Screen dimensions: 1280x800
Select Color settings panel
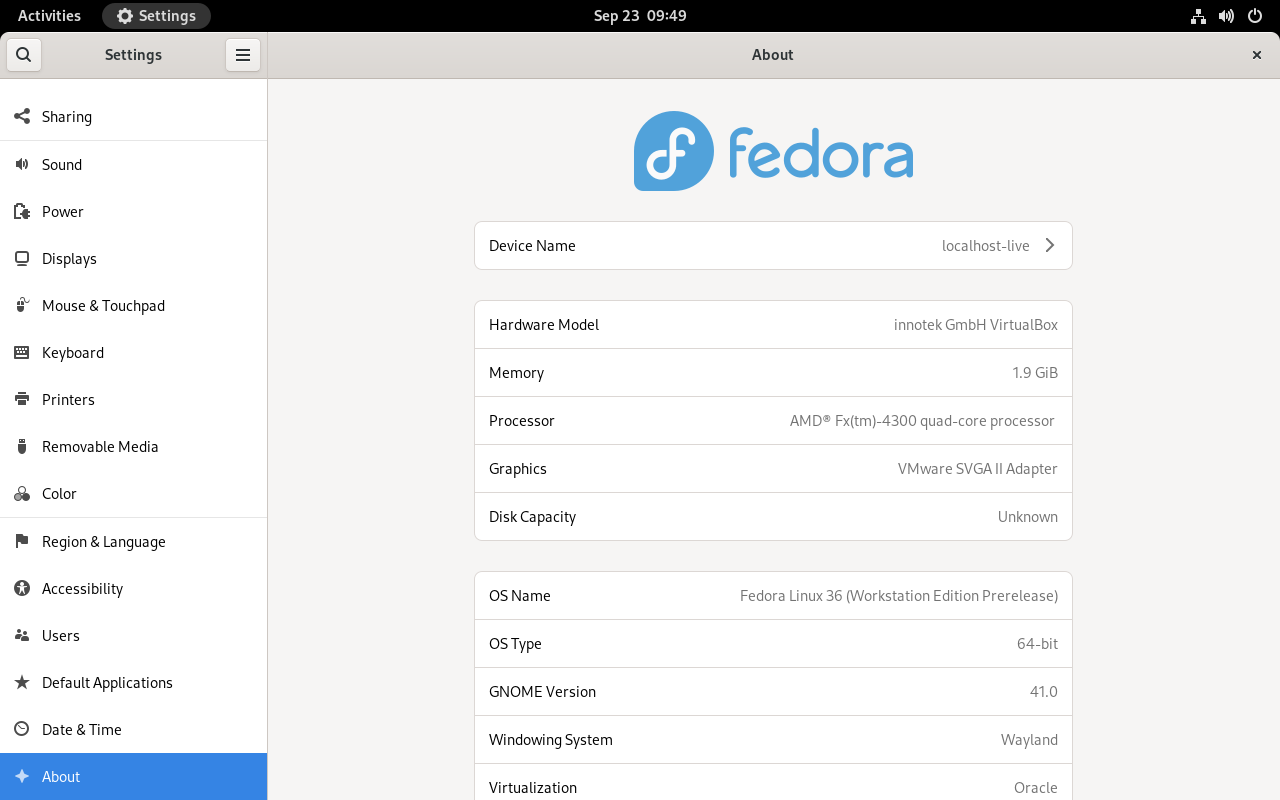pos(134,493)
